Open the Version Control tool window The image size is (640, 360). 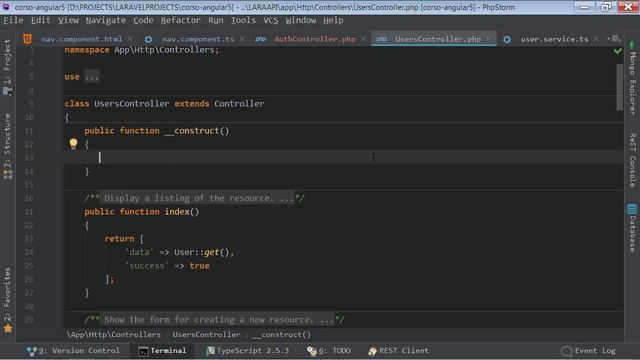point(73,351)
